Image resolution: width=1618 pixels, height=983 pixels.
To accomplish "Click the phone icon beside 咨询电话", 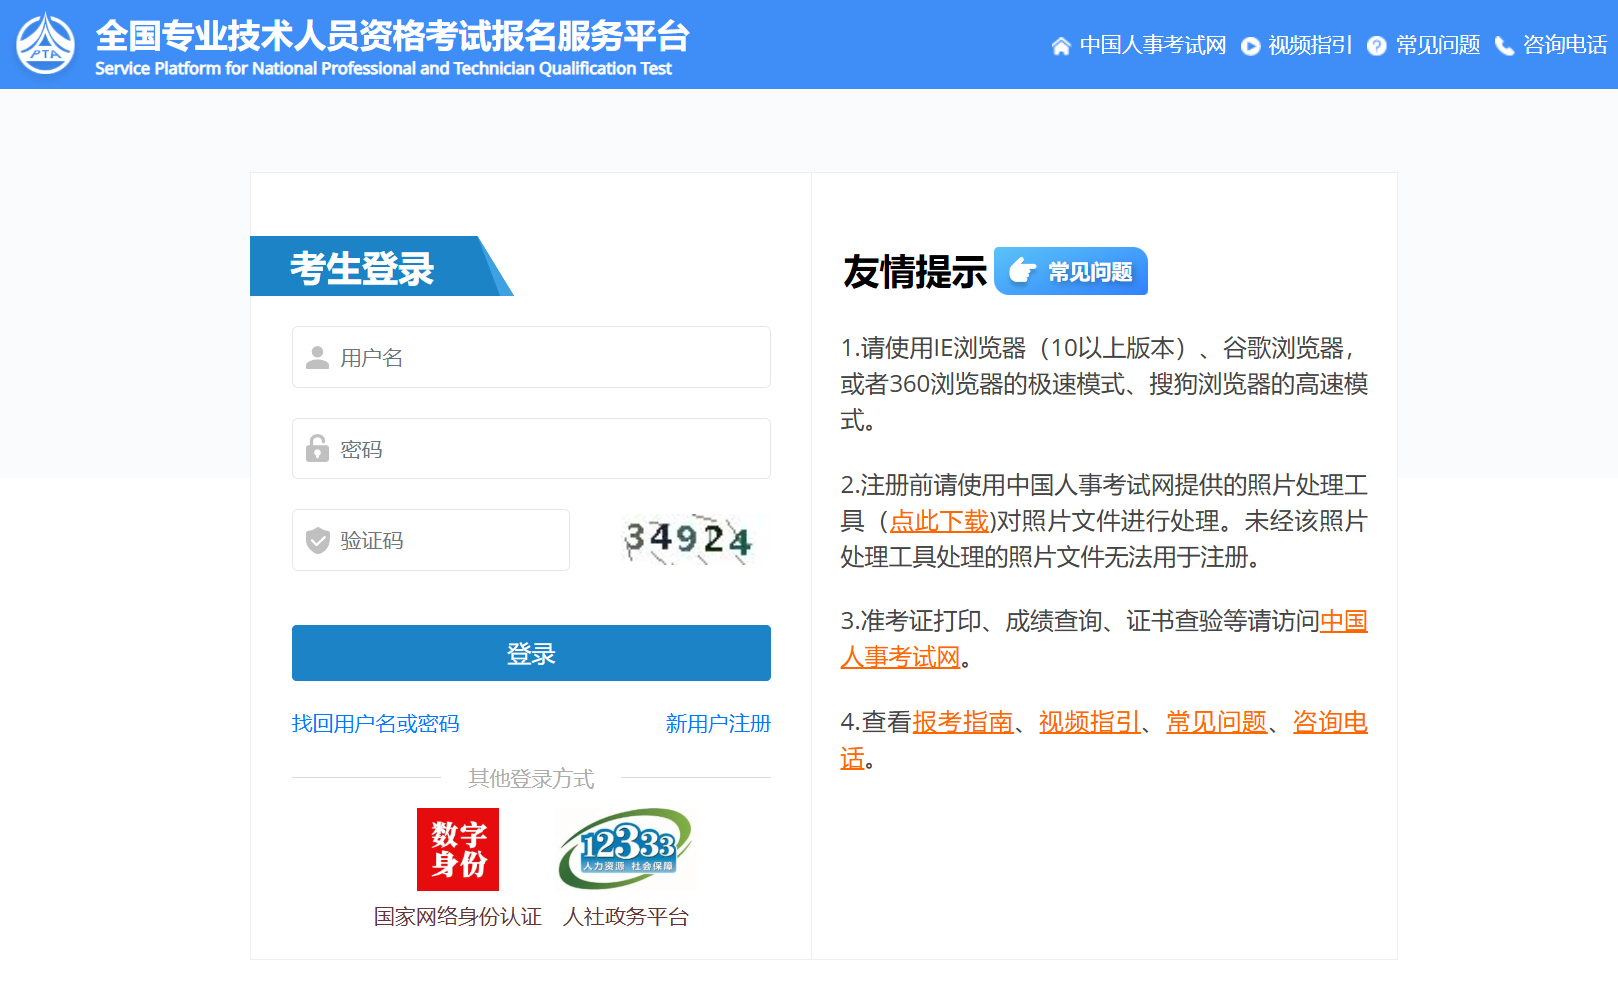I will click(x=1504, y=46).
